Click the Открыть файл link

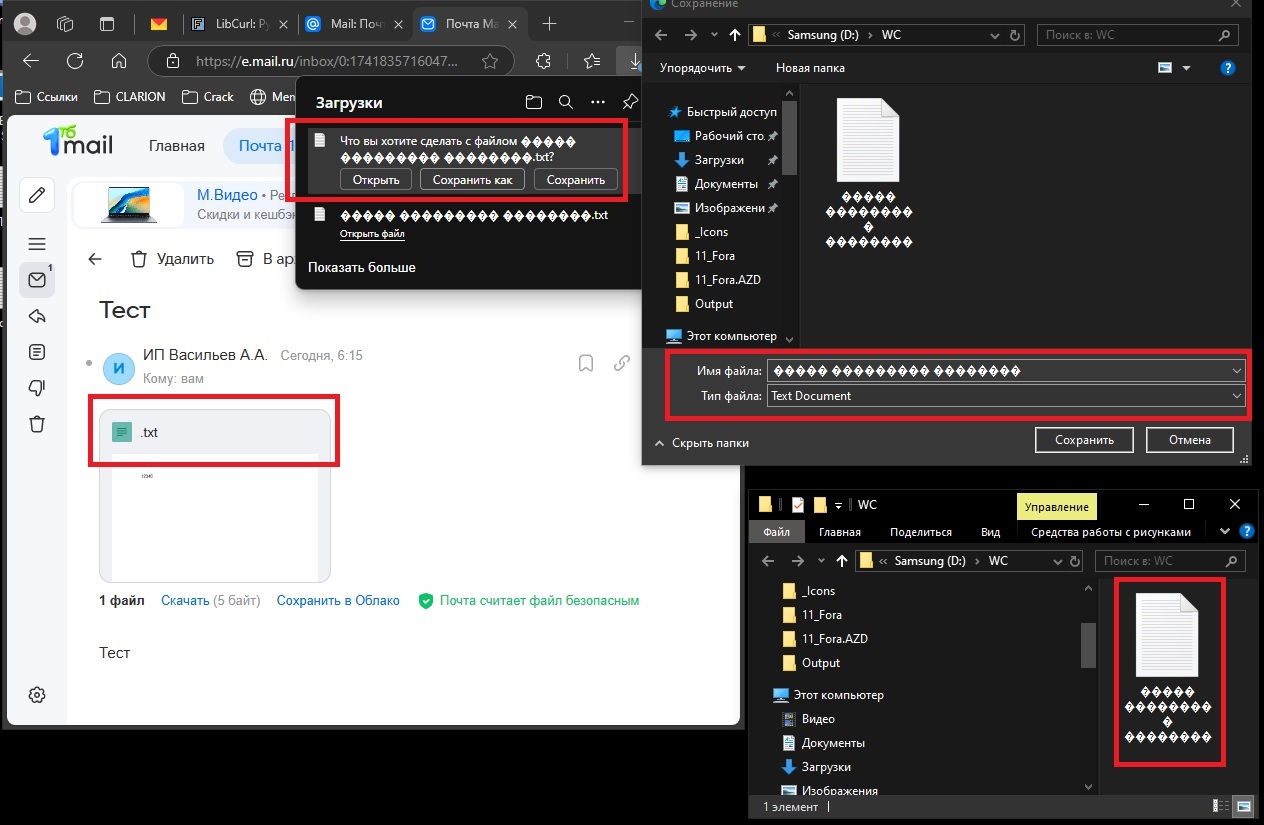coord(372,234)
